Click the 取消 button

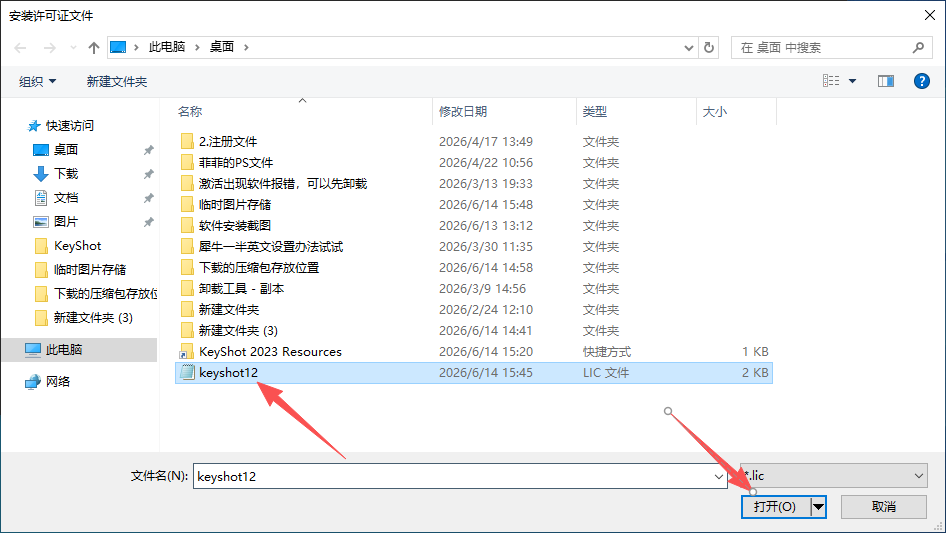(883, 507)
